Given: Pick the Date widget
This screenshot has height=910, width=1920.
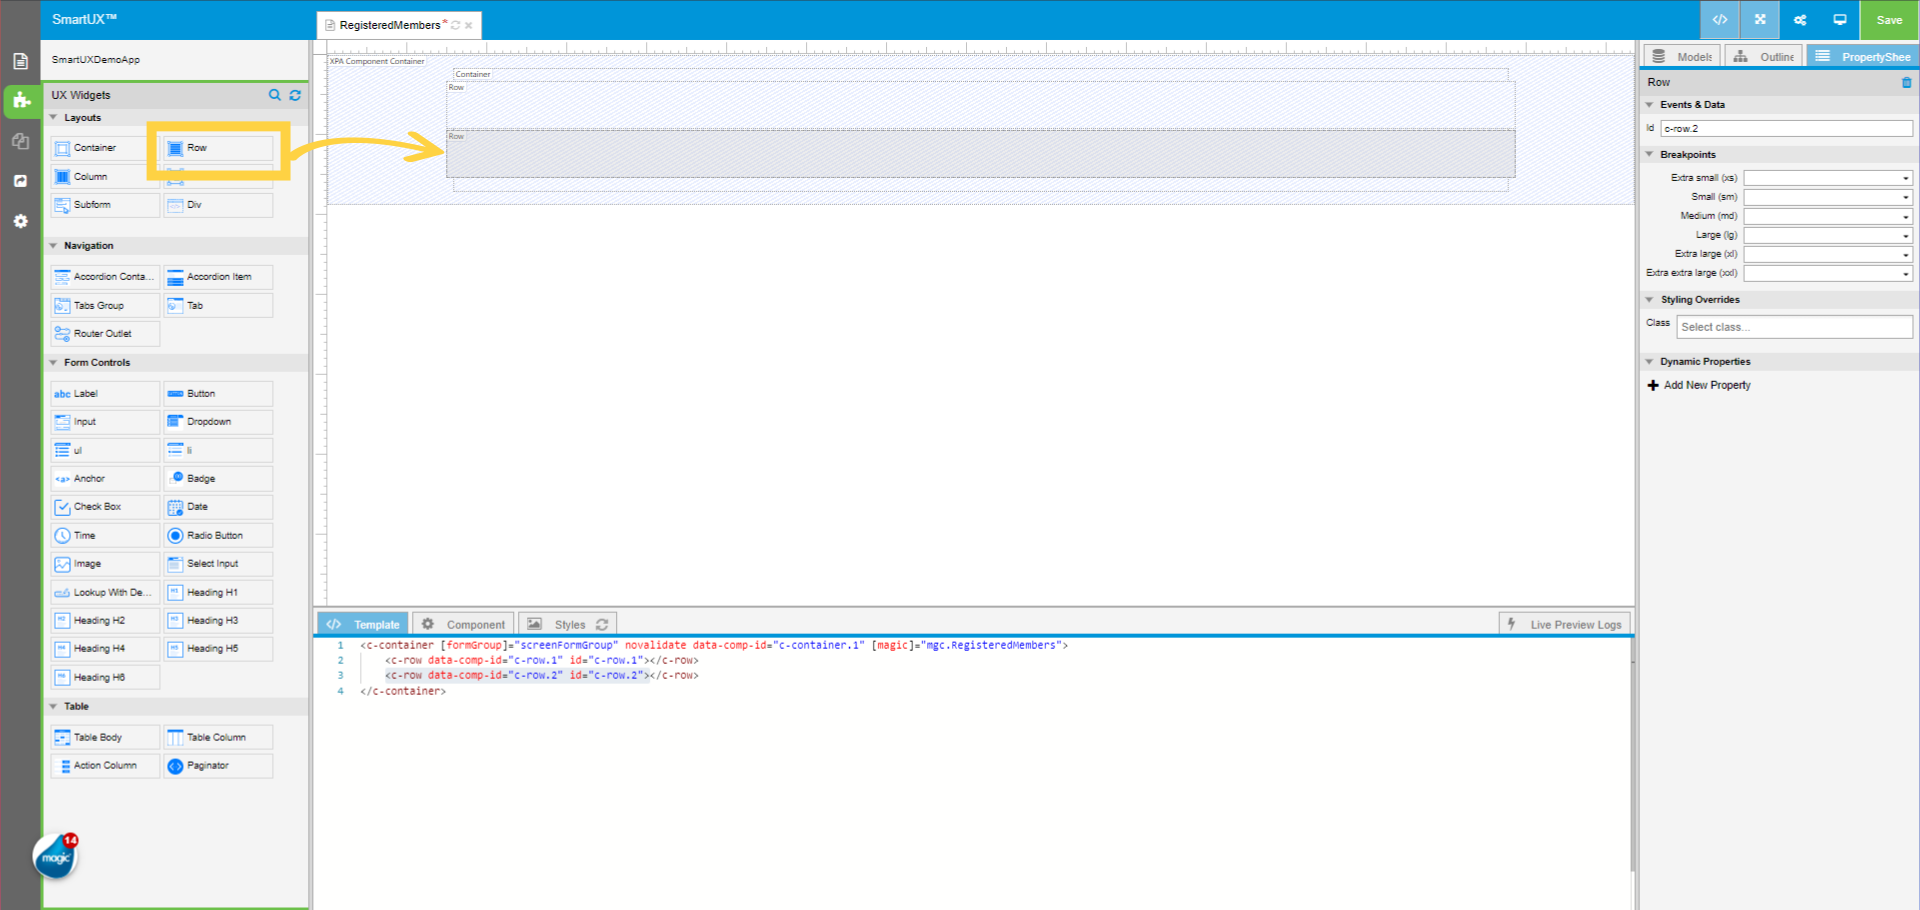Looking at the screenshot, I should [x=218, y=507].
